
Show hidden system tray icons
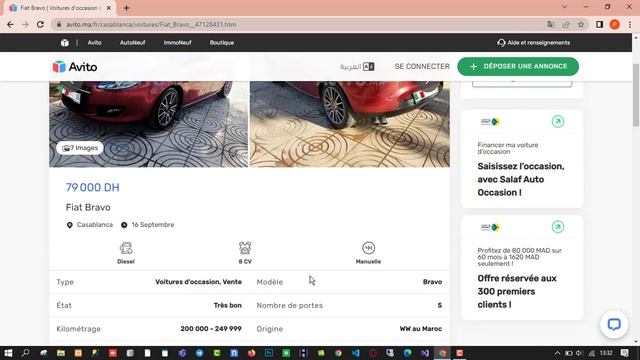557,353
